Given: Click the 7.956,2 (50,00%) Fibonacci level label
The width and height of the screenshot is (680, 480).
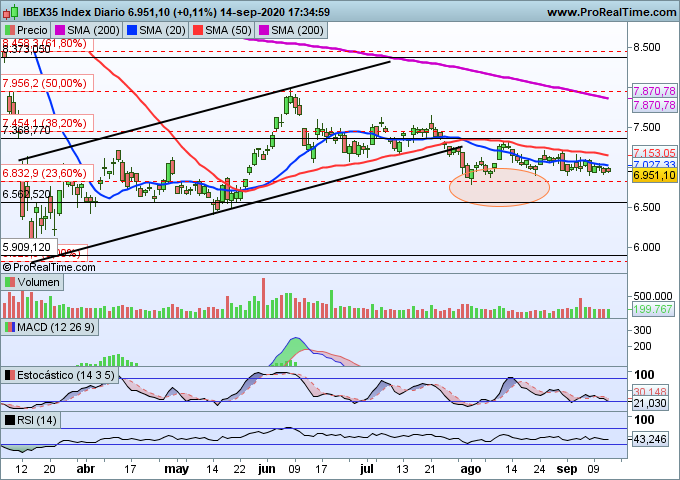Looking at the screenshot, I should tap(44, 83).
